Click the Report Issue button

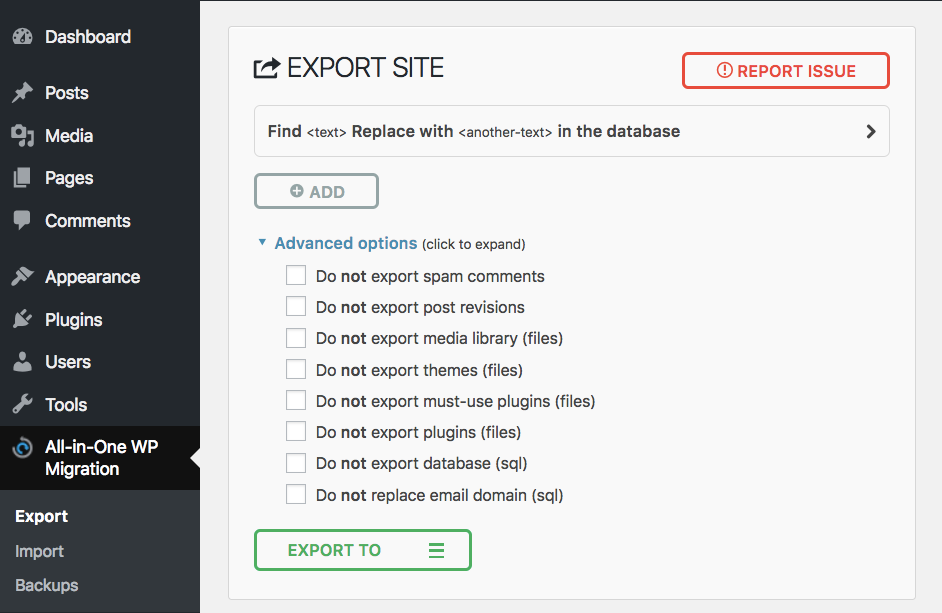tap(786, 70)
